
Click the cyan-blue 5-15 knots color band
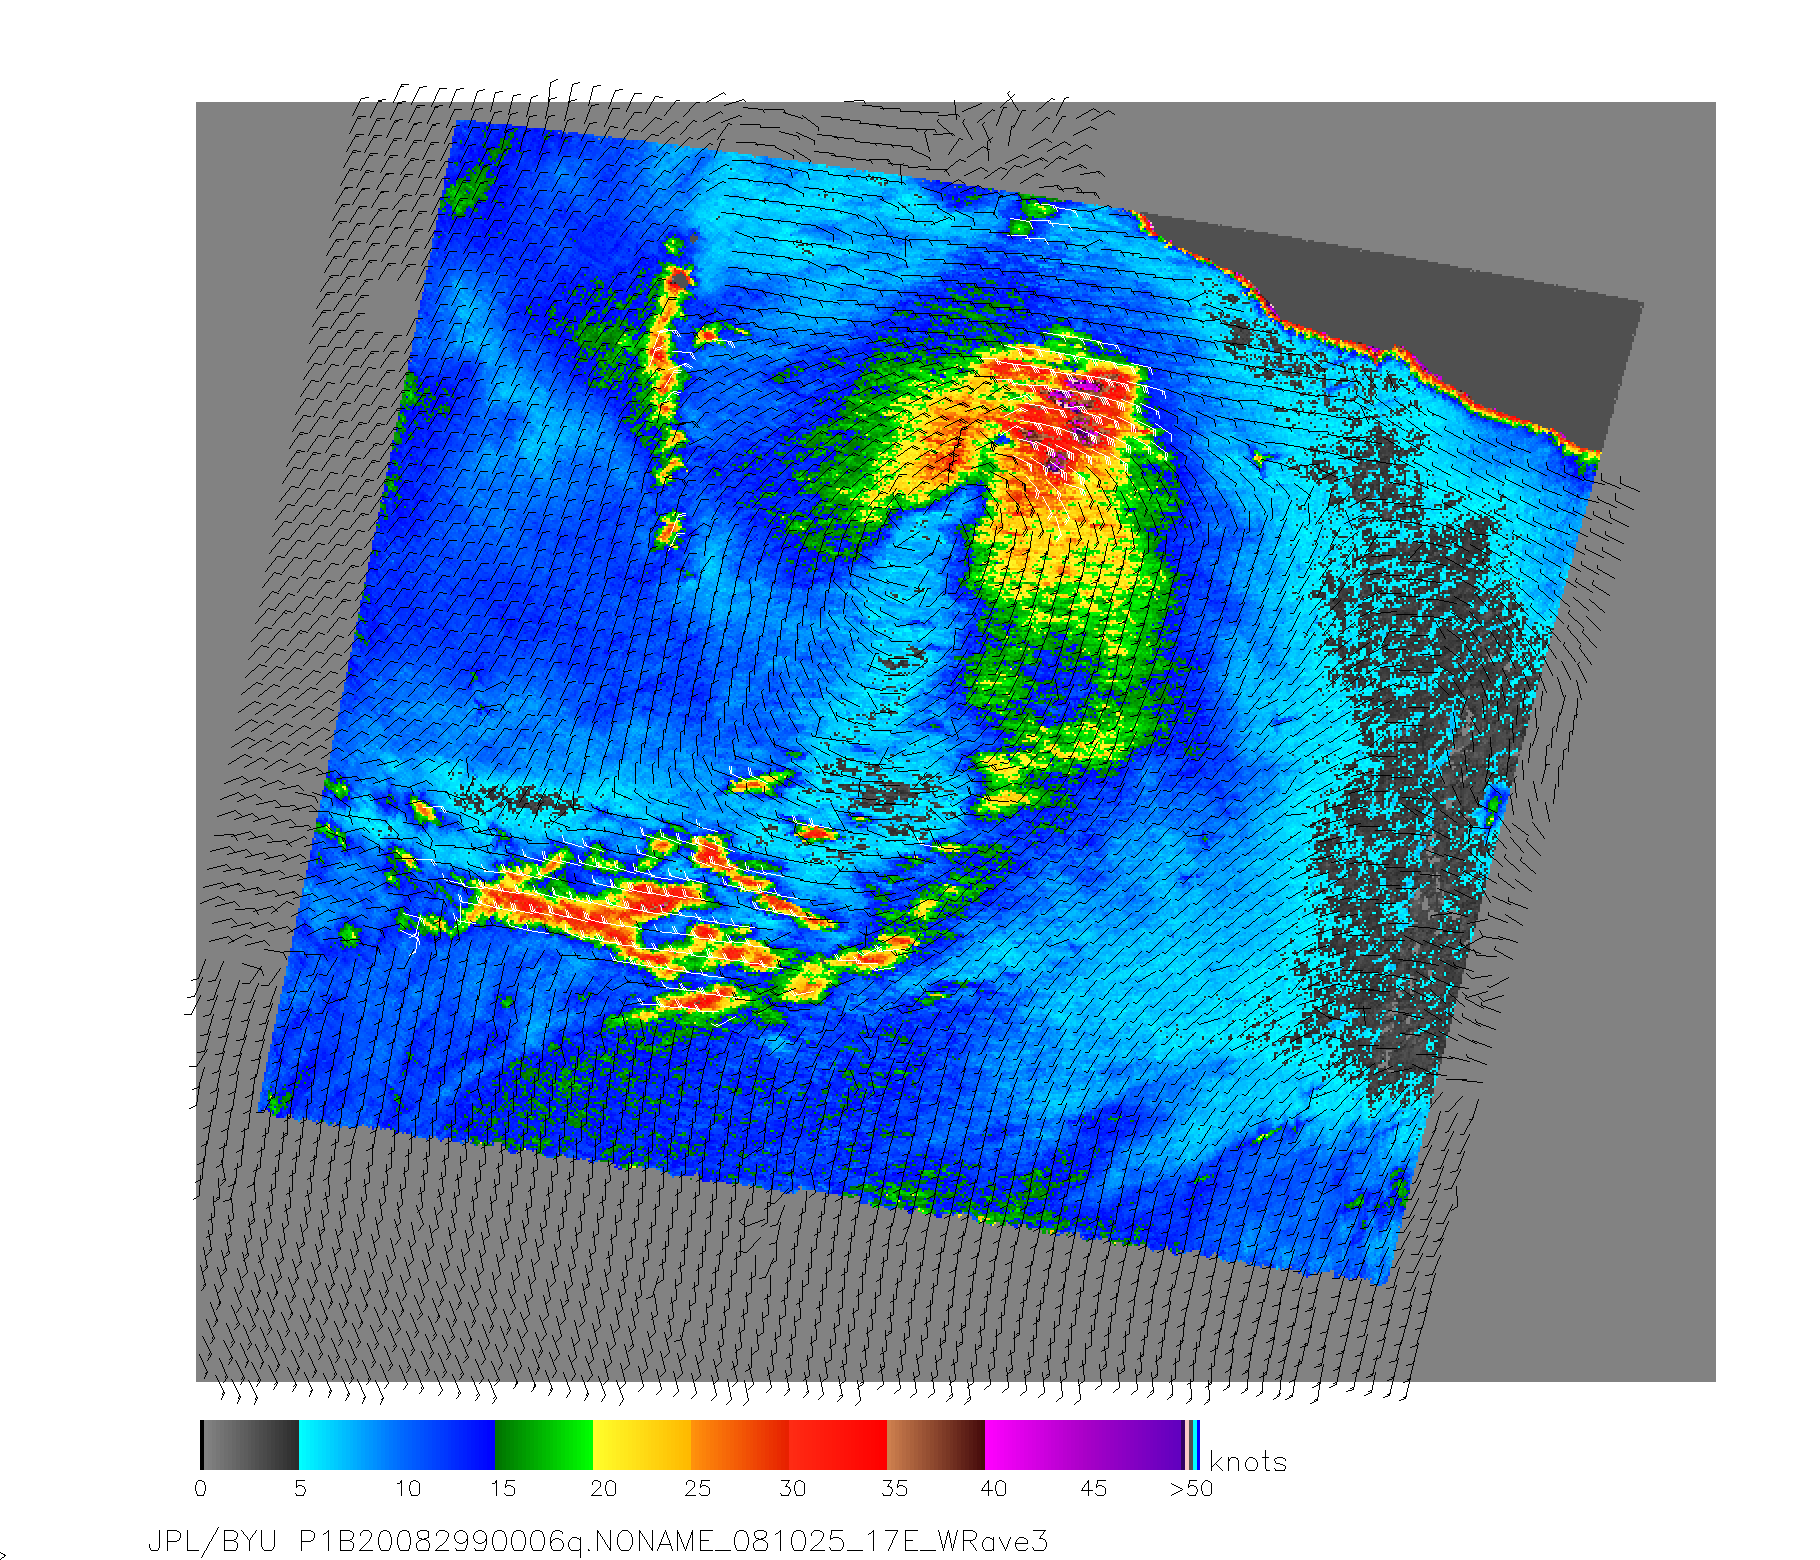(x=397, y=1445)
